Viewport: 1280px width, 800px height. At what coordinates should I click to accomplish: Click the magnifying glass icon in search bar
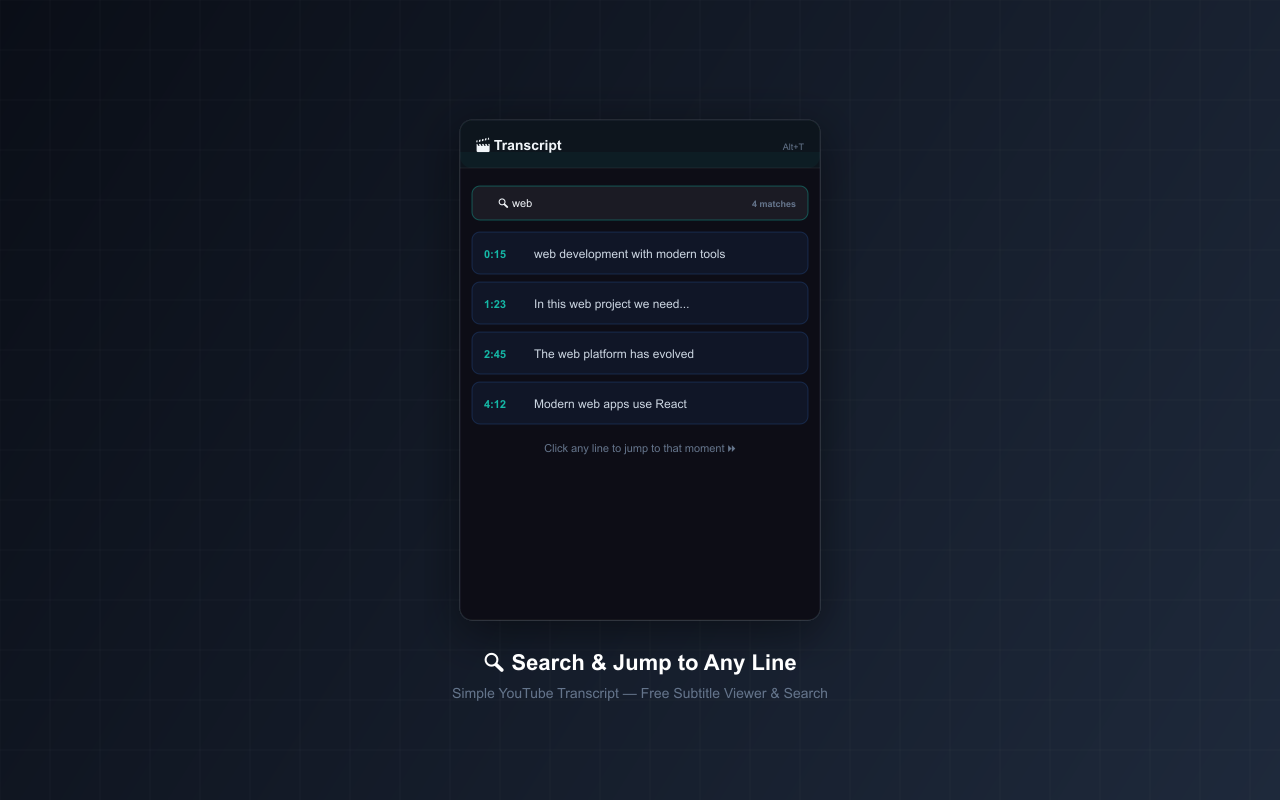point(503,203)
